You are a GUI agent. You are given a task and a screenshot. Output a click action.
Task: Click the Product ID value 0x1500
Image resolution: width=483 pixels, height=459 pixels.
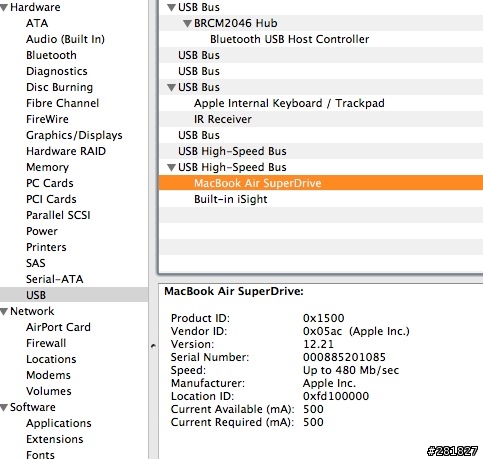(323, 318)
